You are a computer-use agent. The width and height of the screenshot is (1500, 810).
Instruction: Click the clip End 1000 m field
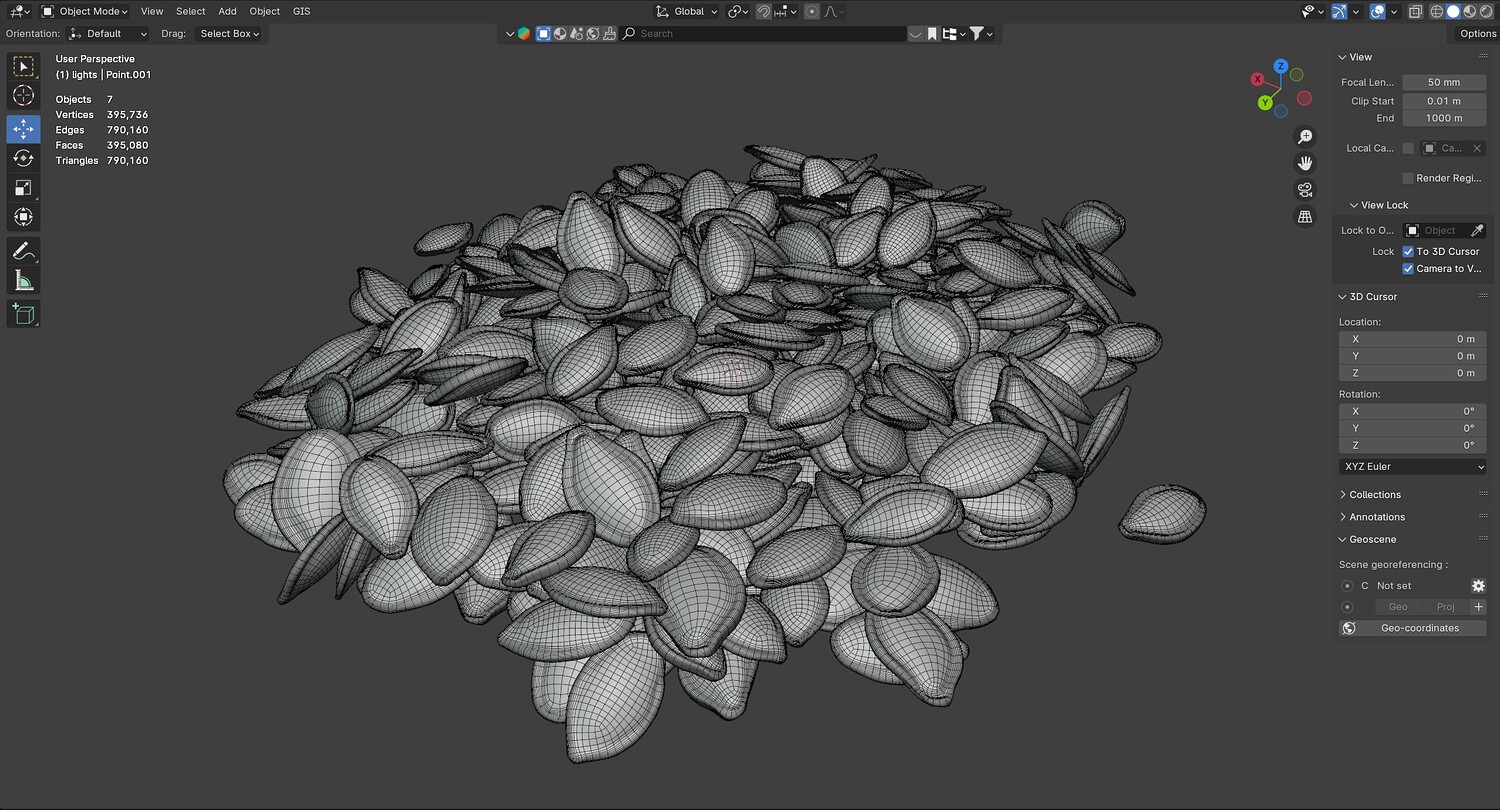[1444, 118]
